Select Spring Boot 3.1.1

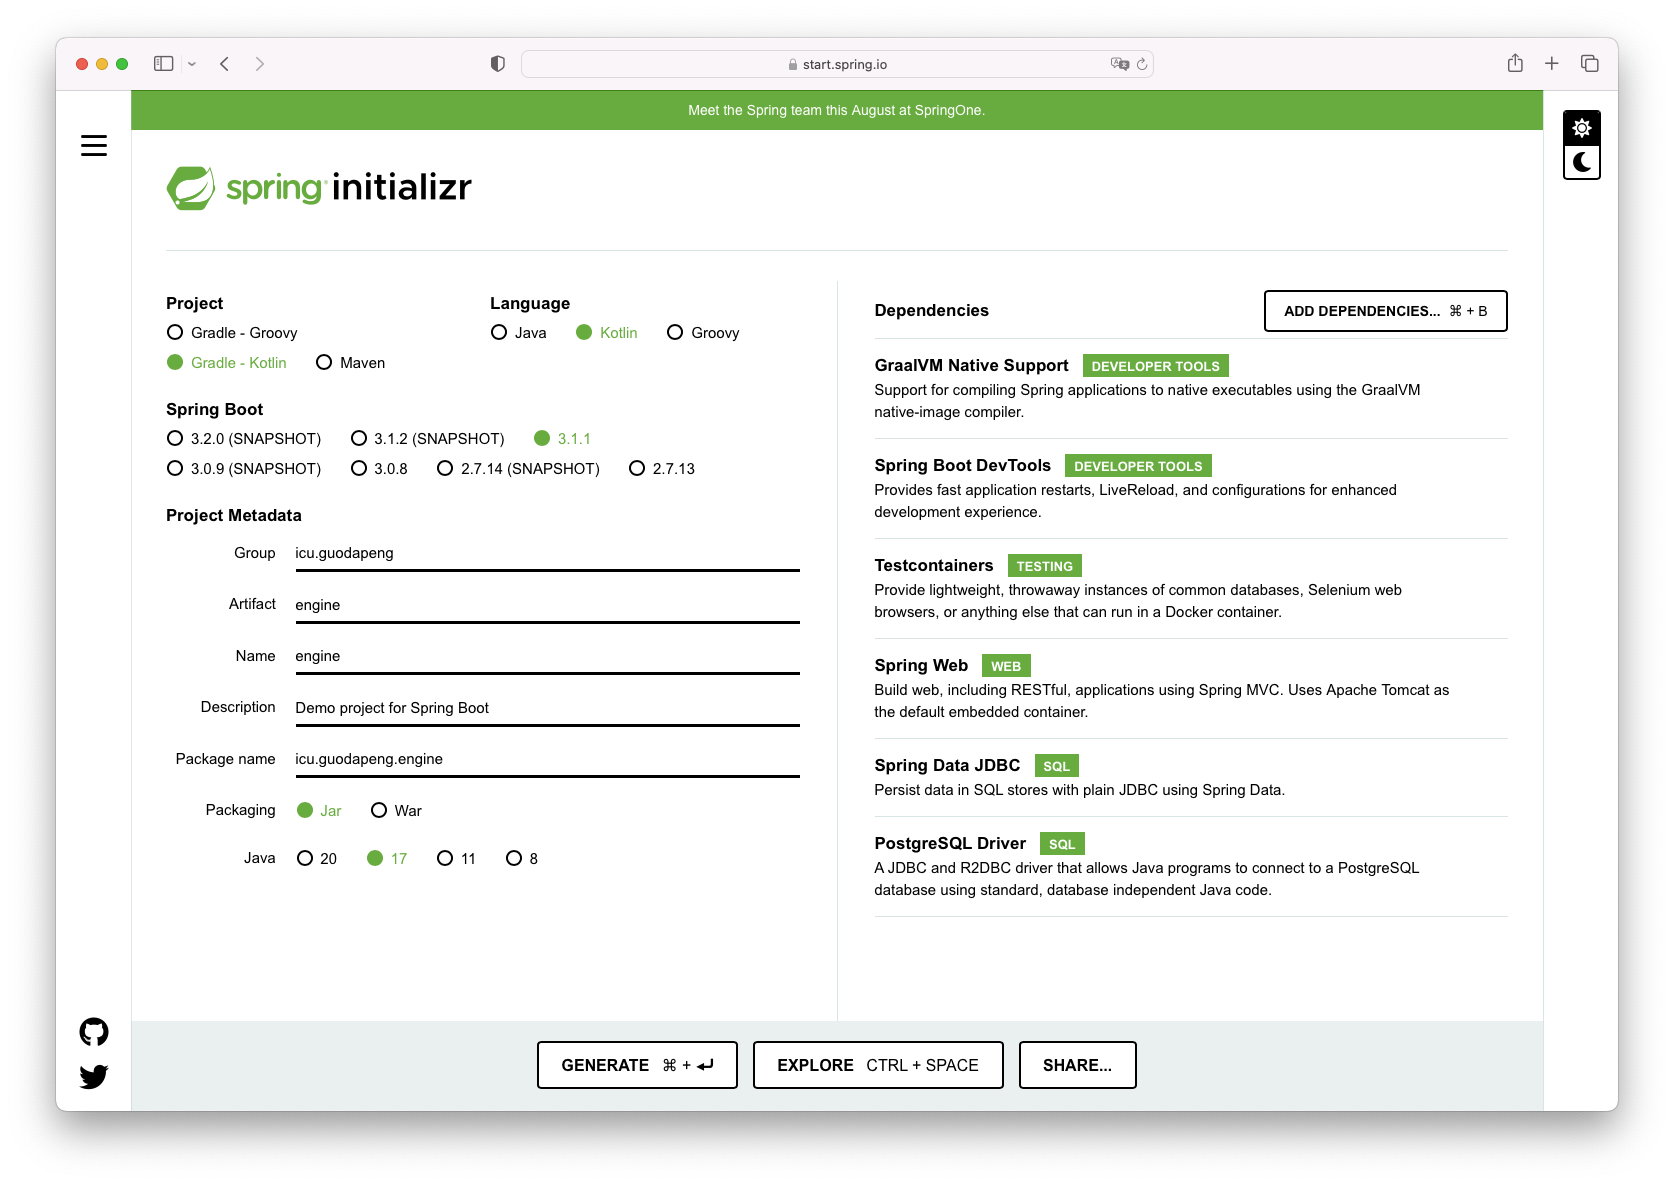click(x=562, y=439)
